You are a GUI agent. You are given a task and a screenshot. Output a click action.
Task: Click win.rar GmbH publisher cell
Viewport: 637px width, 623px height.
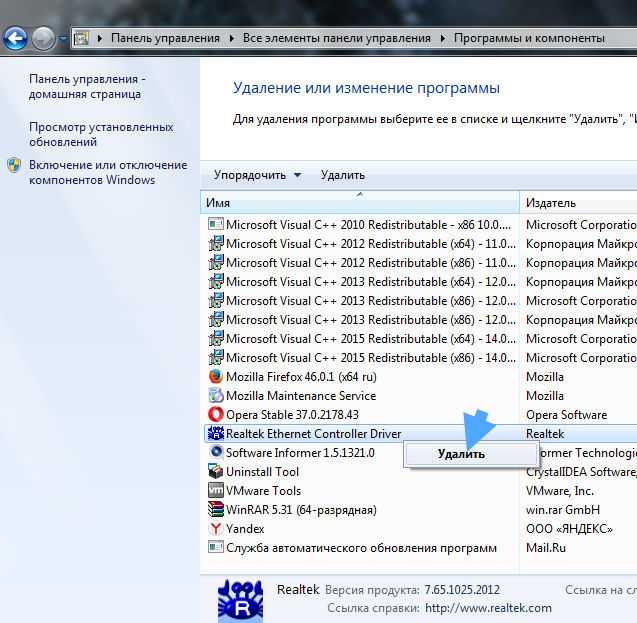[x=563, y=510]
